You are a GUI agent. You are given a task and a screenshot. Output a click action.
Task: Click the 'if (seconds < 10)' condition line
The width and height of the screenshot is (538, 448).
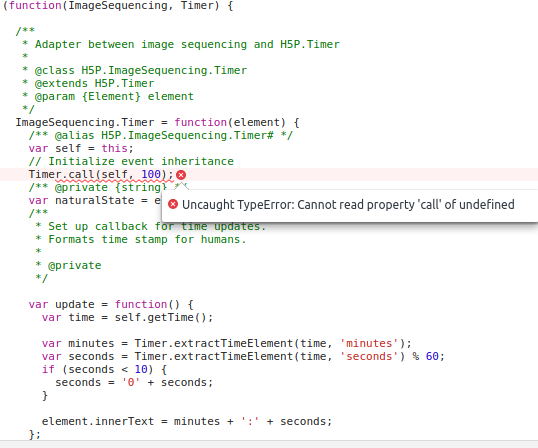tap(104, 369)
